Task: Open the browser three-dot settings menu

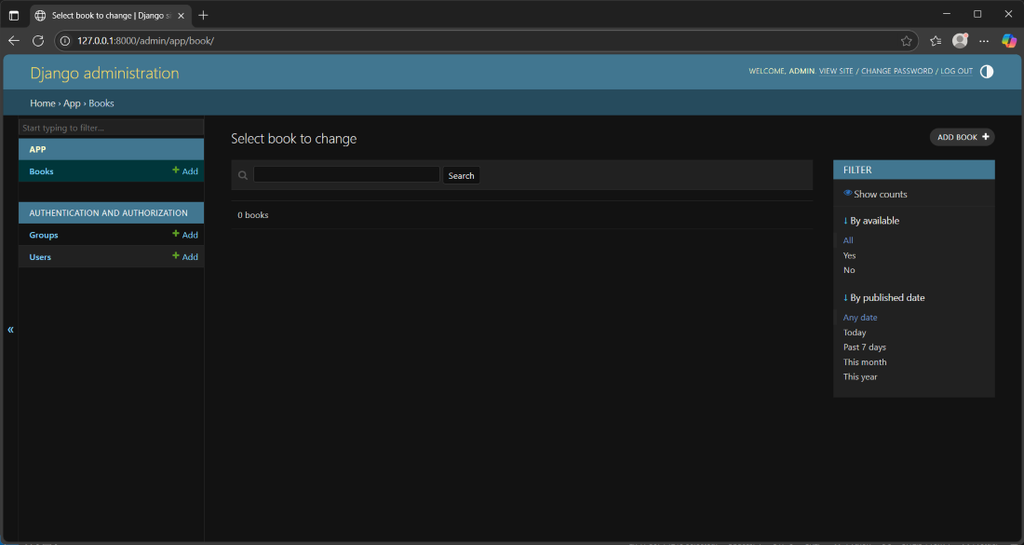Action: (984, 40)
